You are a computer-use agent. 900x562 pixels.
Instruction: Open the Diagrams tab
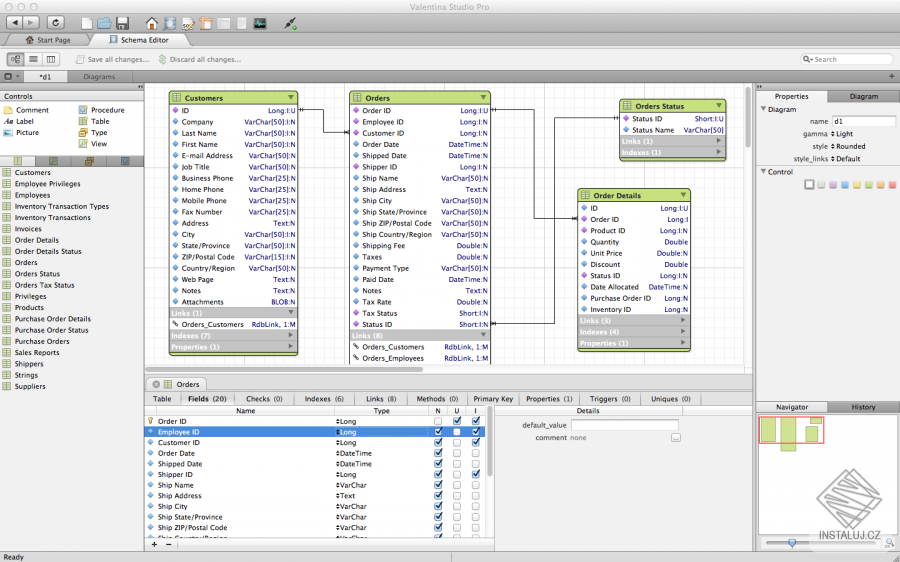click(99, 76)
